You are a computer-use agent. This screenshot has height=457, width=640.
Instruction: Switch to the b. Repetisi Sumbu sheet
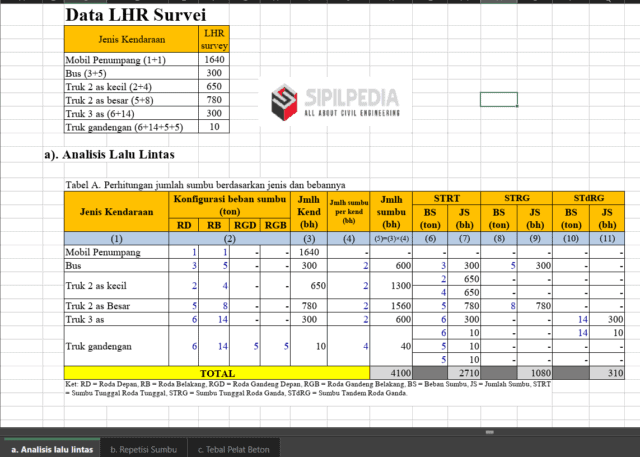click(147, 449)
